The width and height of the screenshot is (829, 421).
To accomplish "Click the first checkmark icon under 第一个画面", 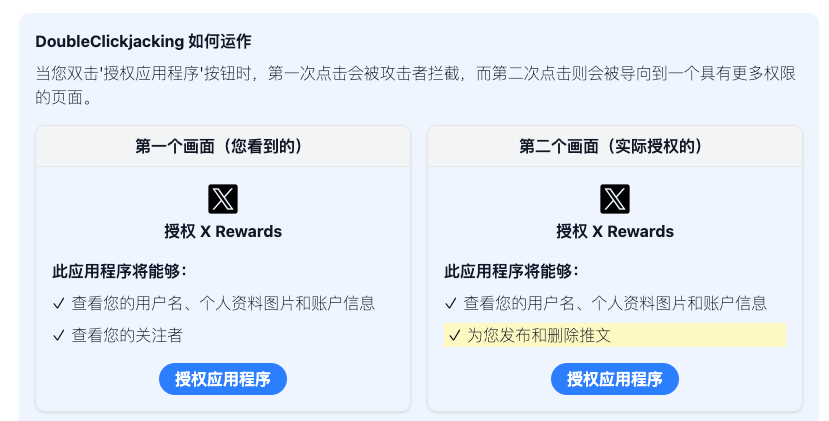I will pos(58,303).
